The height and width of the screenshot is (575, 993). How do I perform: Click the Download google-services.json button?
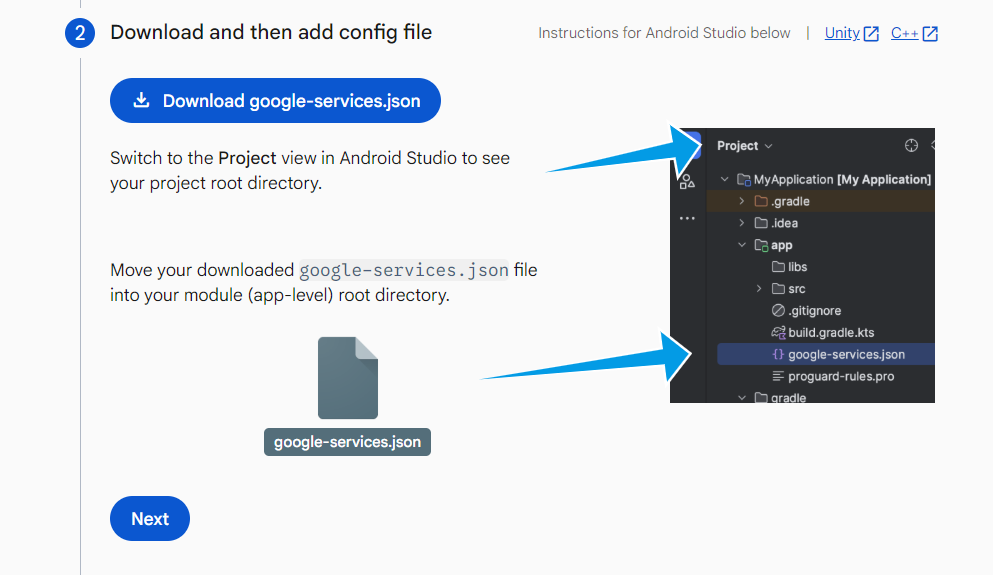[x=275, y=101]
